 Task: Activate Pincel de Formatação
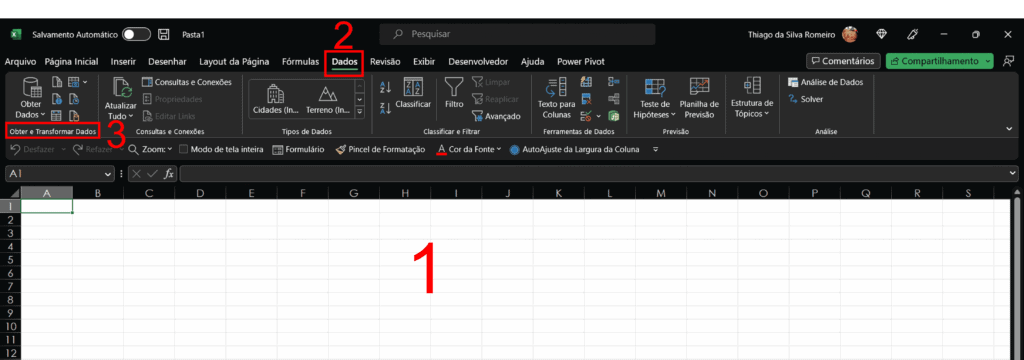[380, 150]
